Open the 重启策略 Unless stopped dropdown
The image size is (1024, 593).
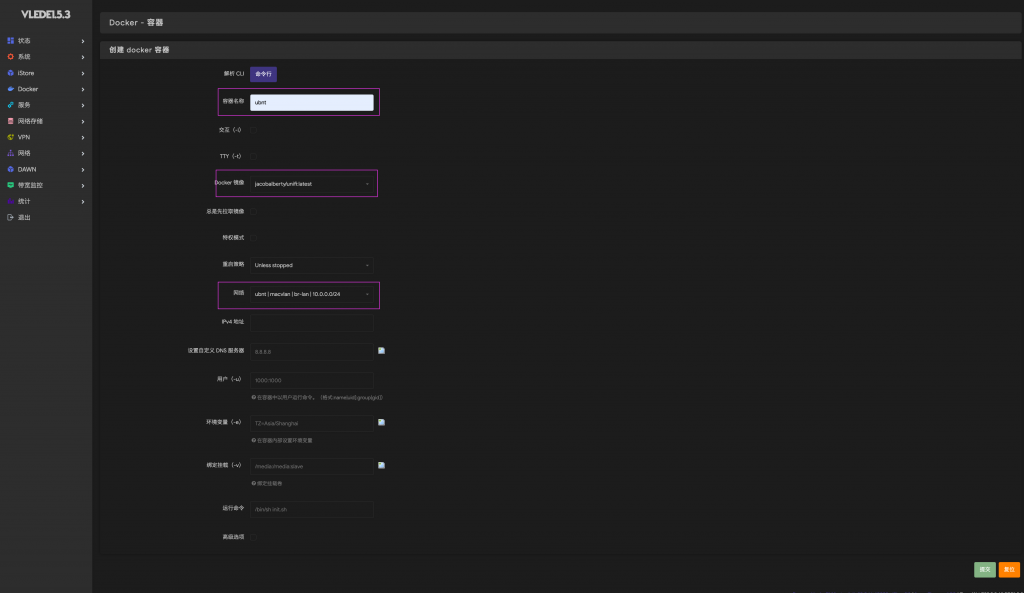click(x=312, y=265)
